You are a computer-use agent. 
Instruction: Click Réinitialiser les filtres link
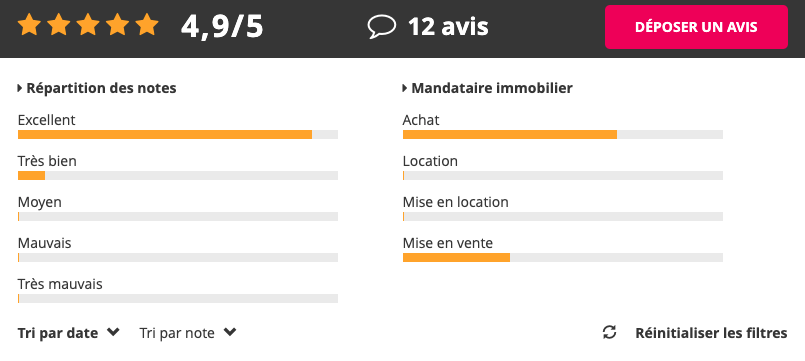tap(711, 333)
